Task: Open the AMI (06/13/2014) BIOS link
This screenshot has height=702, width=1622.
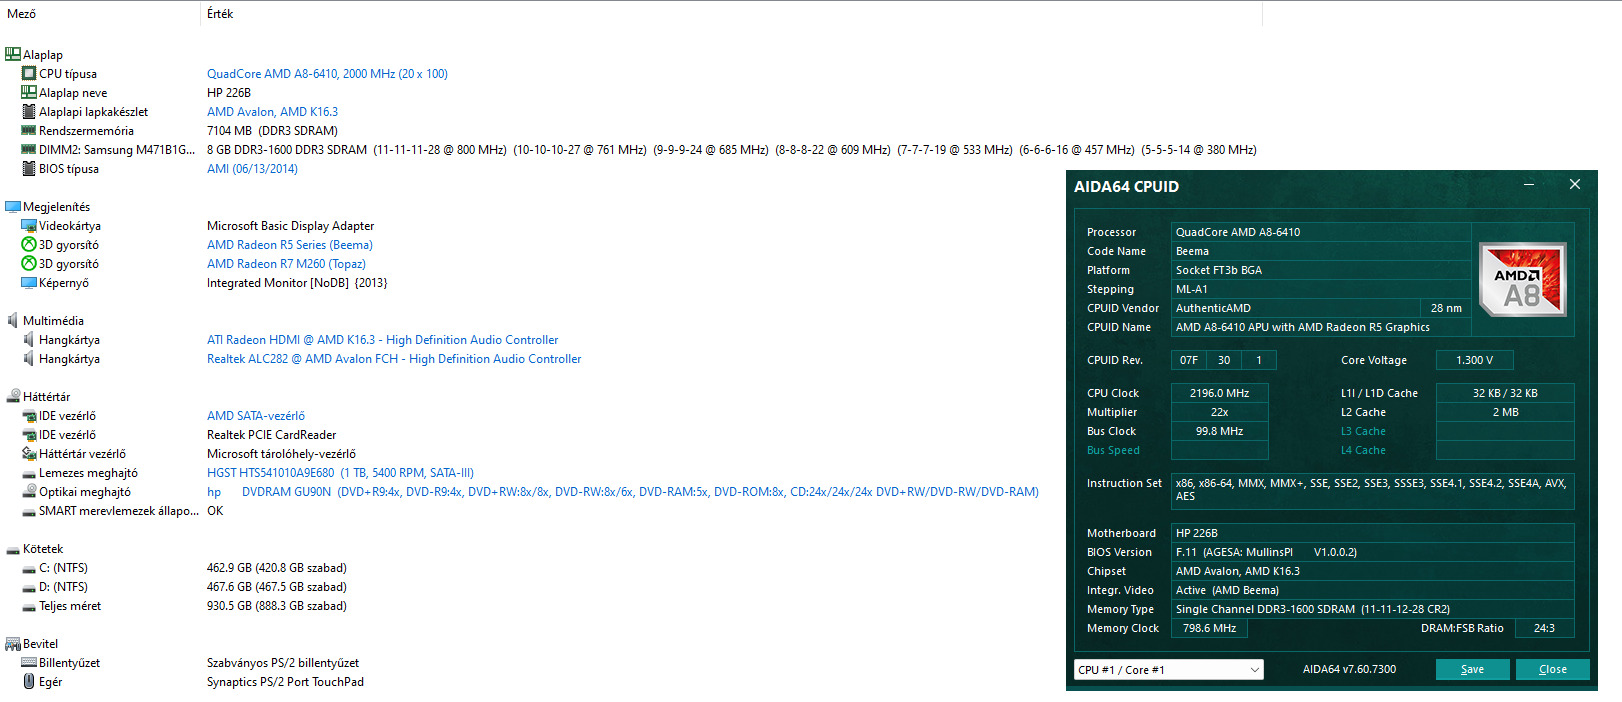Action: tap(252, 168)
